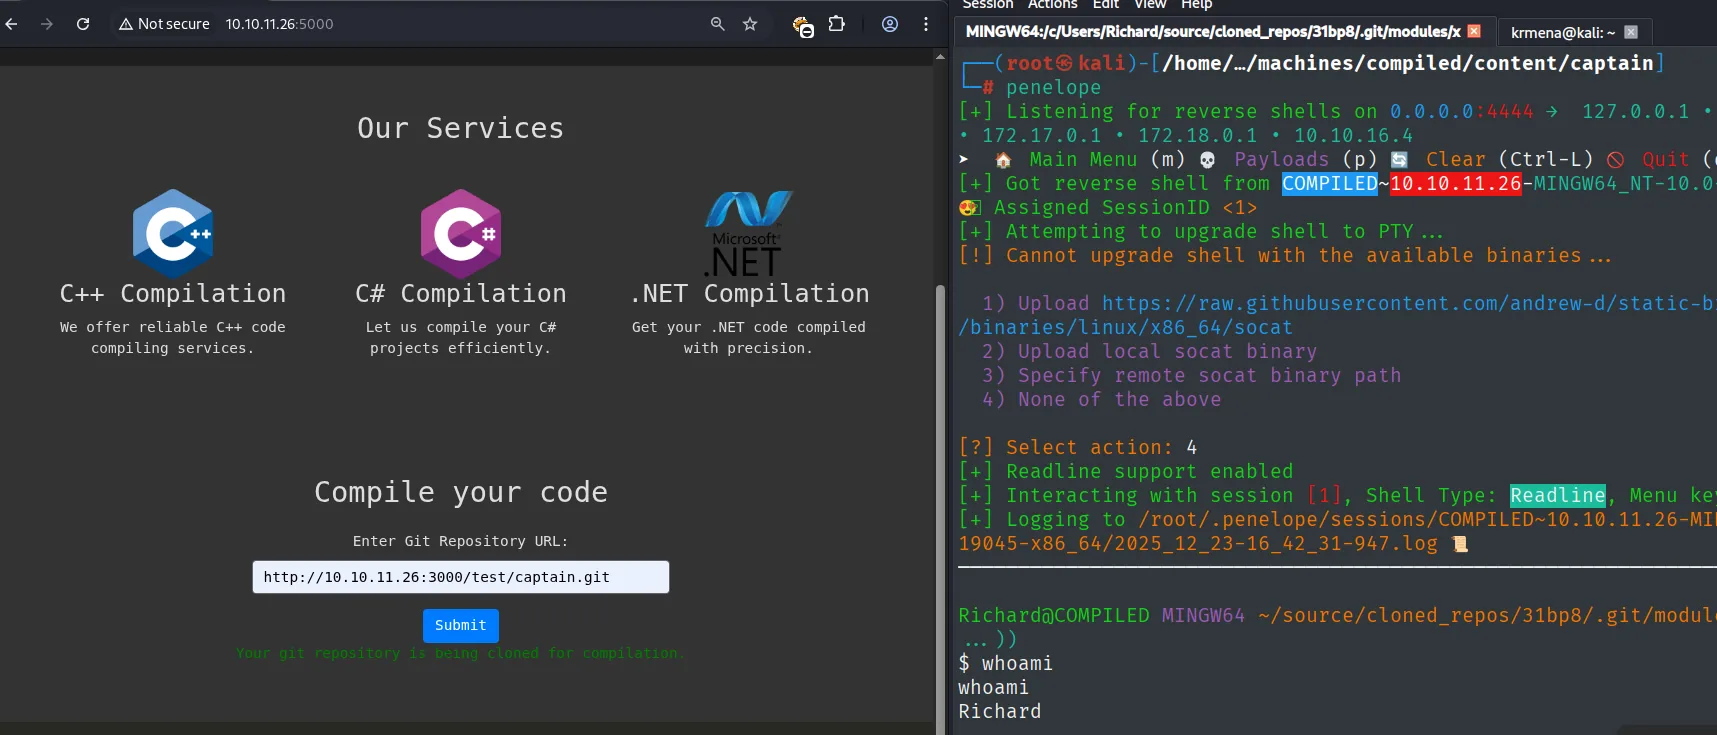Click the purple C# hexagon logo
Image resolution: width=1717 pixels, height=735 pixels.
click(x=461, y=233)
